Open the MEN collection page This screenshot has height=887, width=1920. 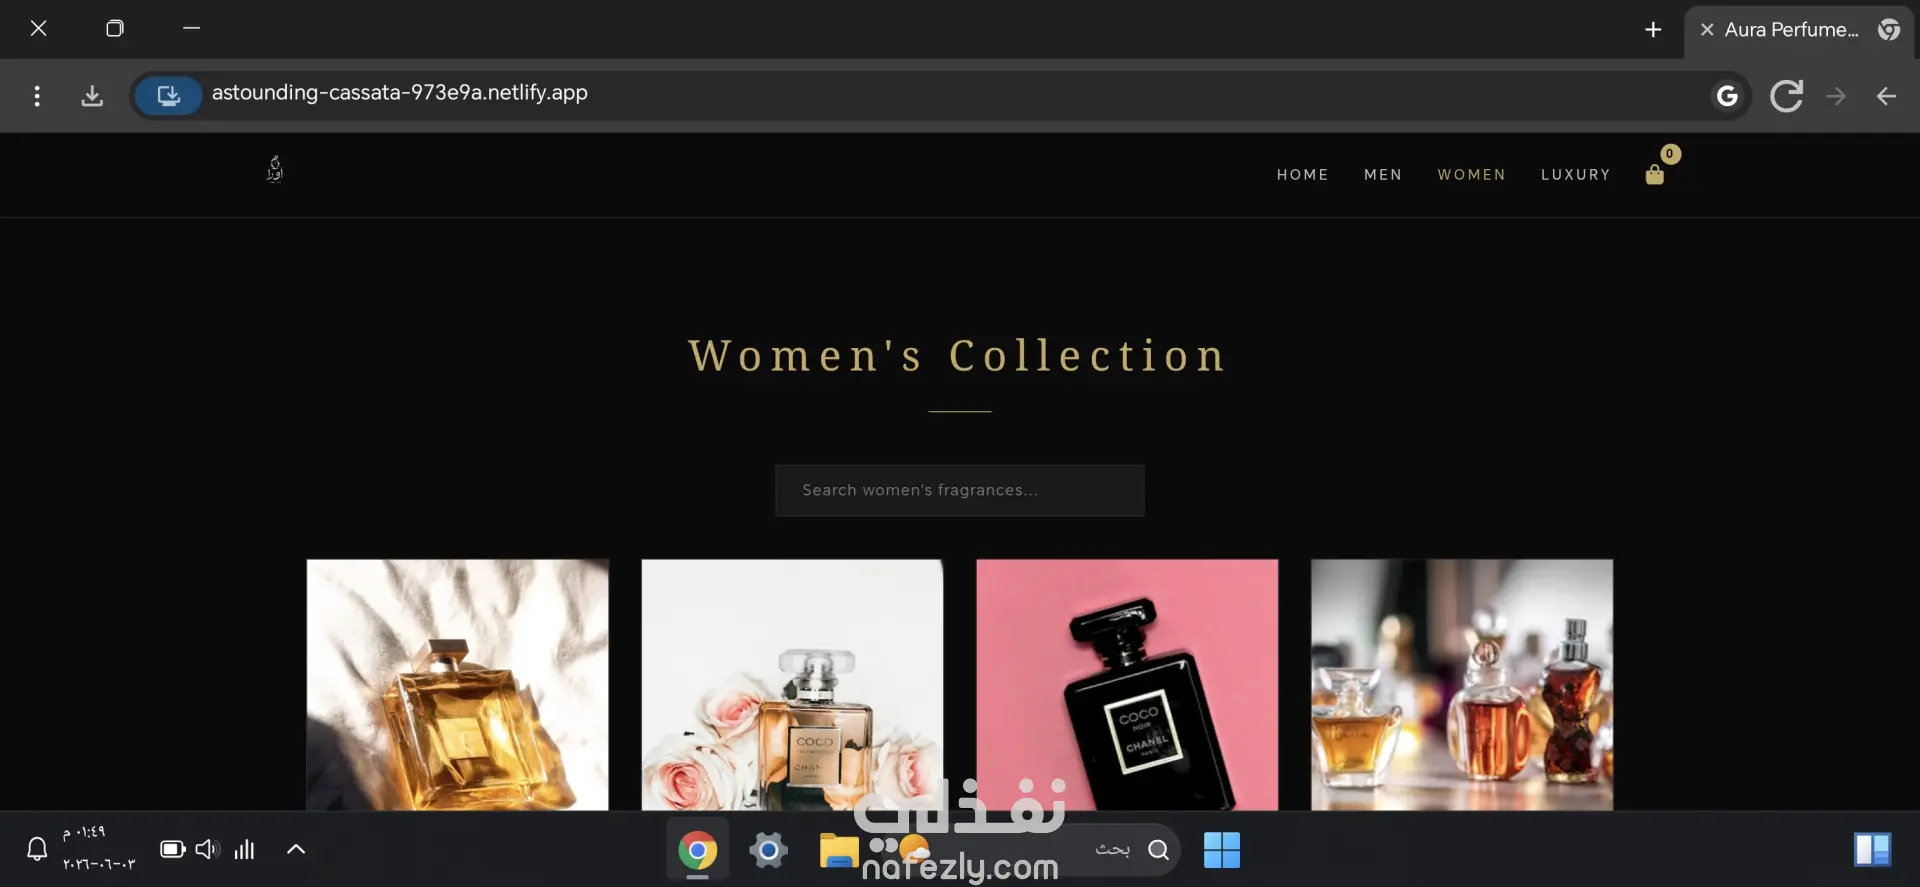(1383, 175)
